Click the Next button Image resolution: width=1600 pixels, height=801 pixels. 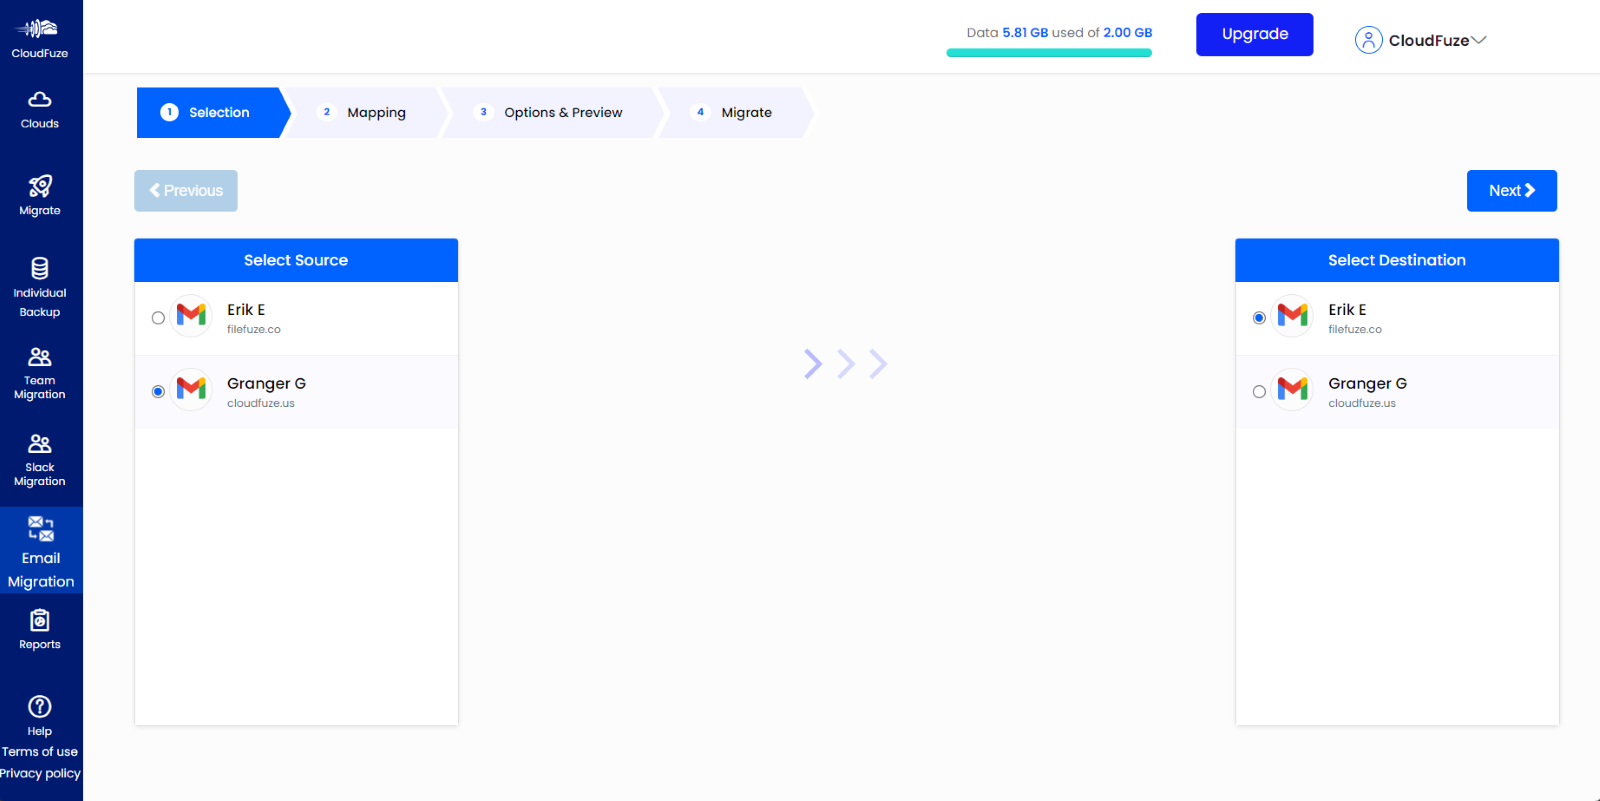[1511, 191]
